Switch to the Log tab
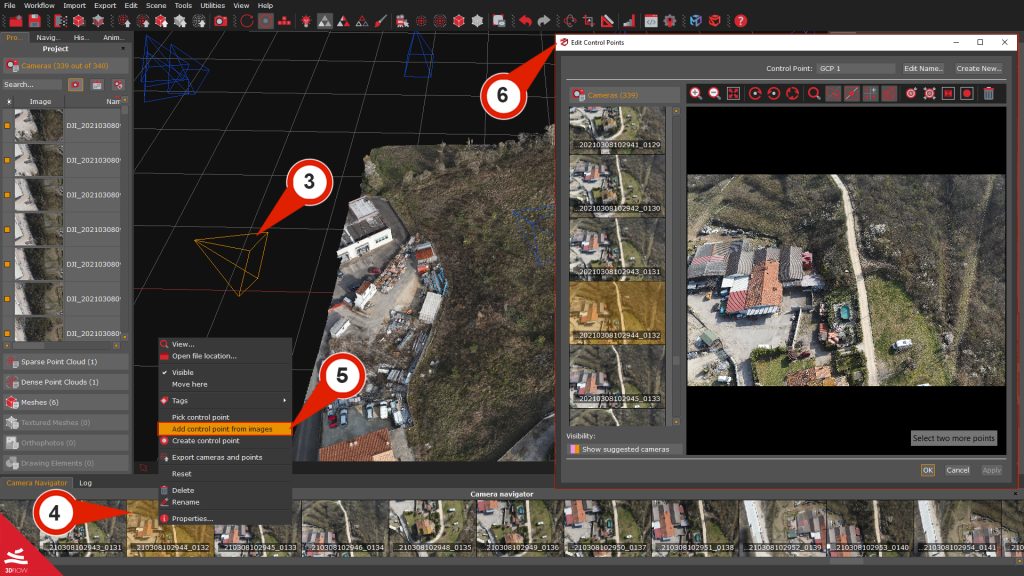The height and width of the screenshot is (576, 1024). click(86, 483)
